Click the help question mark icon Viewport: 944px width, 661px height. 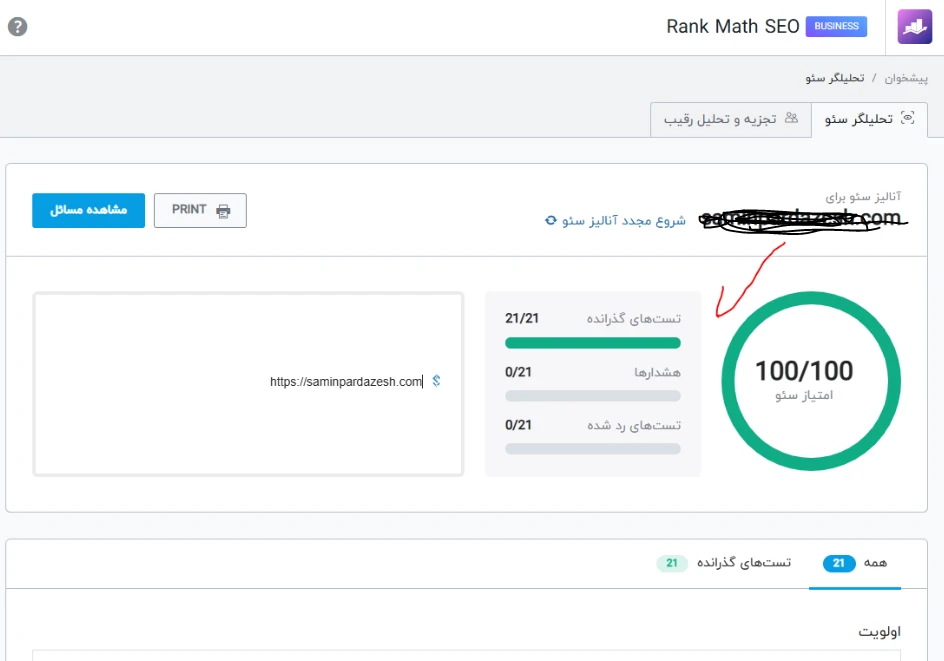17,27
